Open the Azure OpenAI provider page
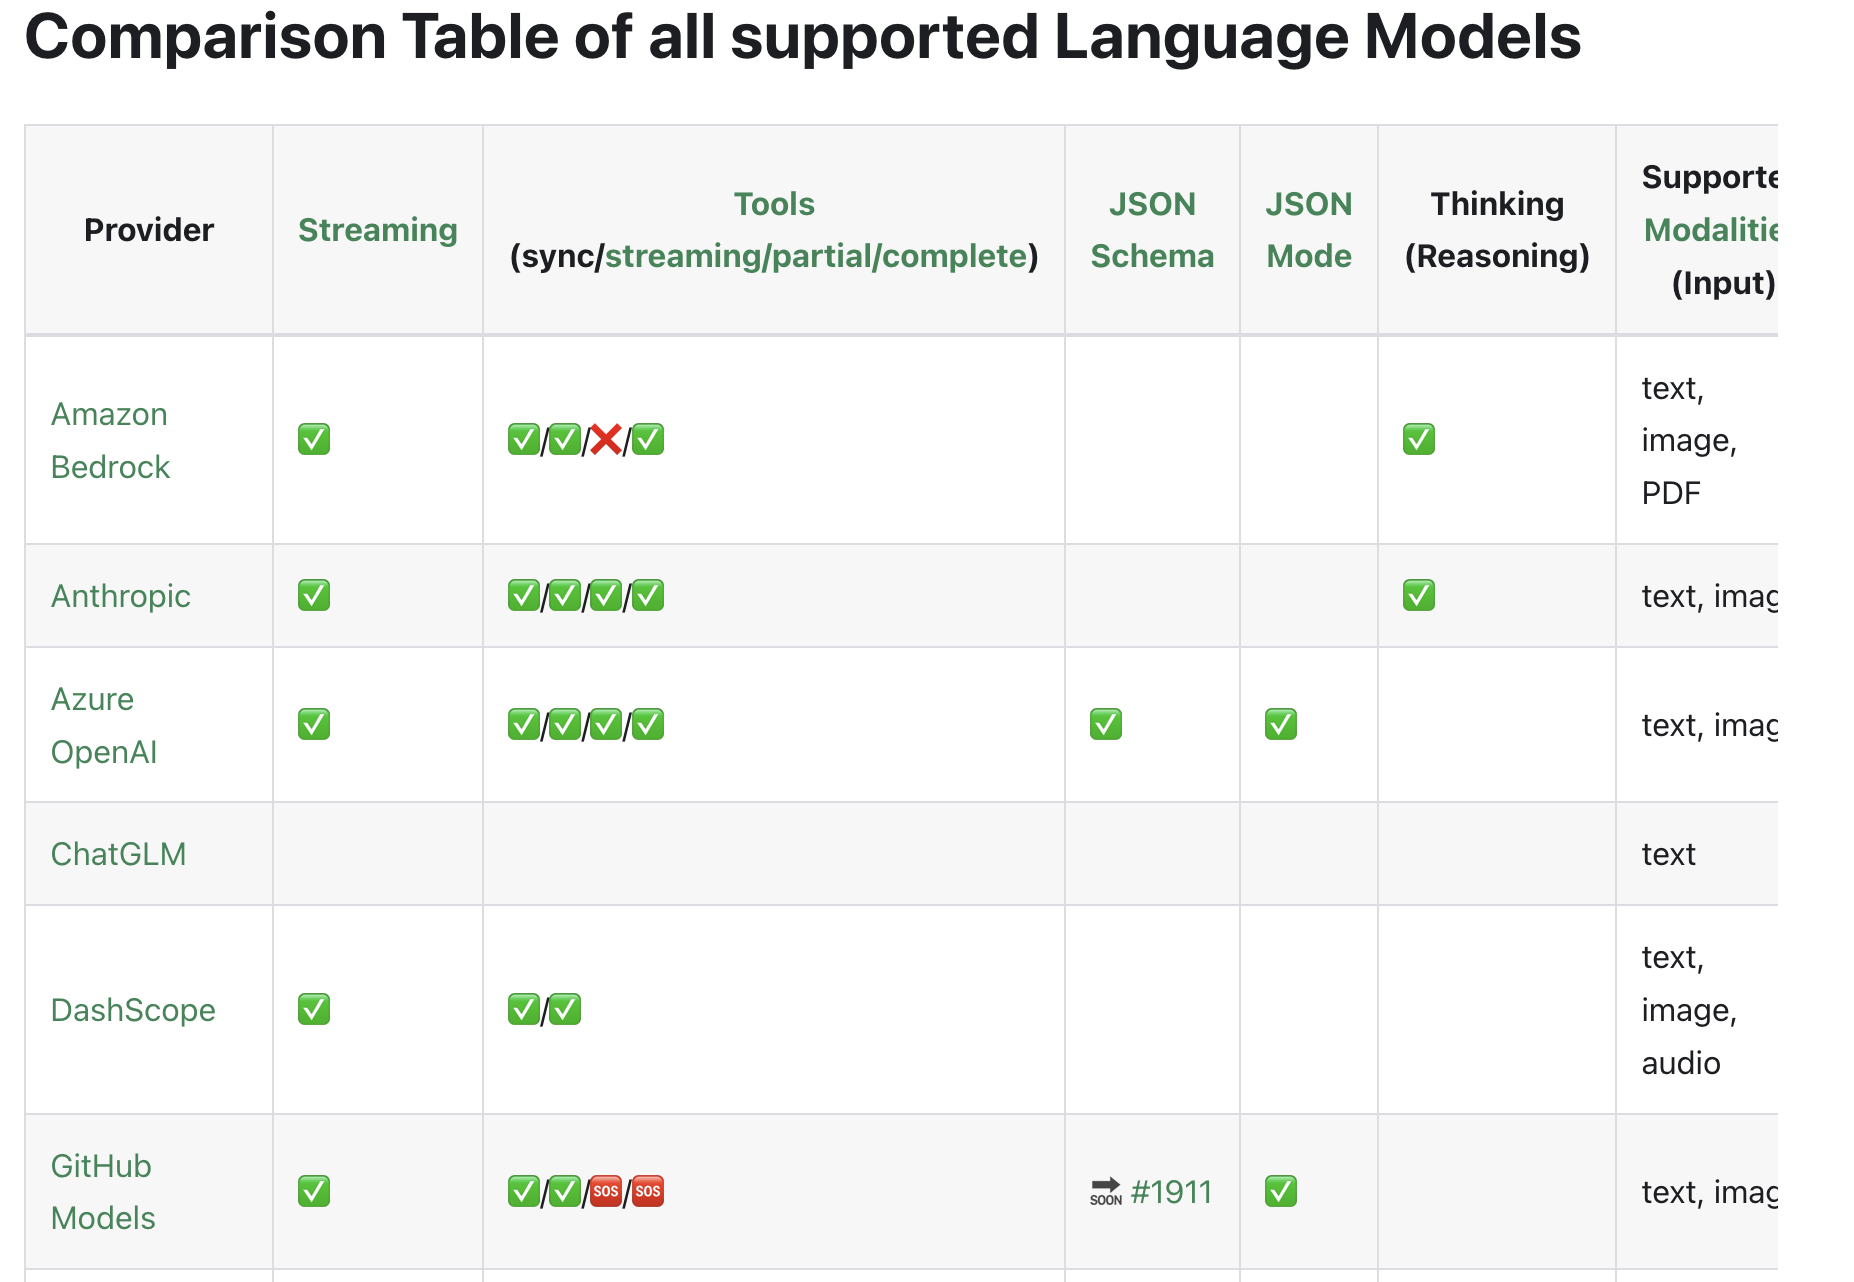The height and width of the screenshot is (1282, 1854). click(x=103, y=725)
